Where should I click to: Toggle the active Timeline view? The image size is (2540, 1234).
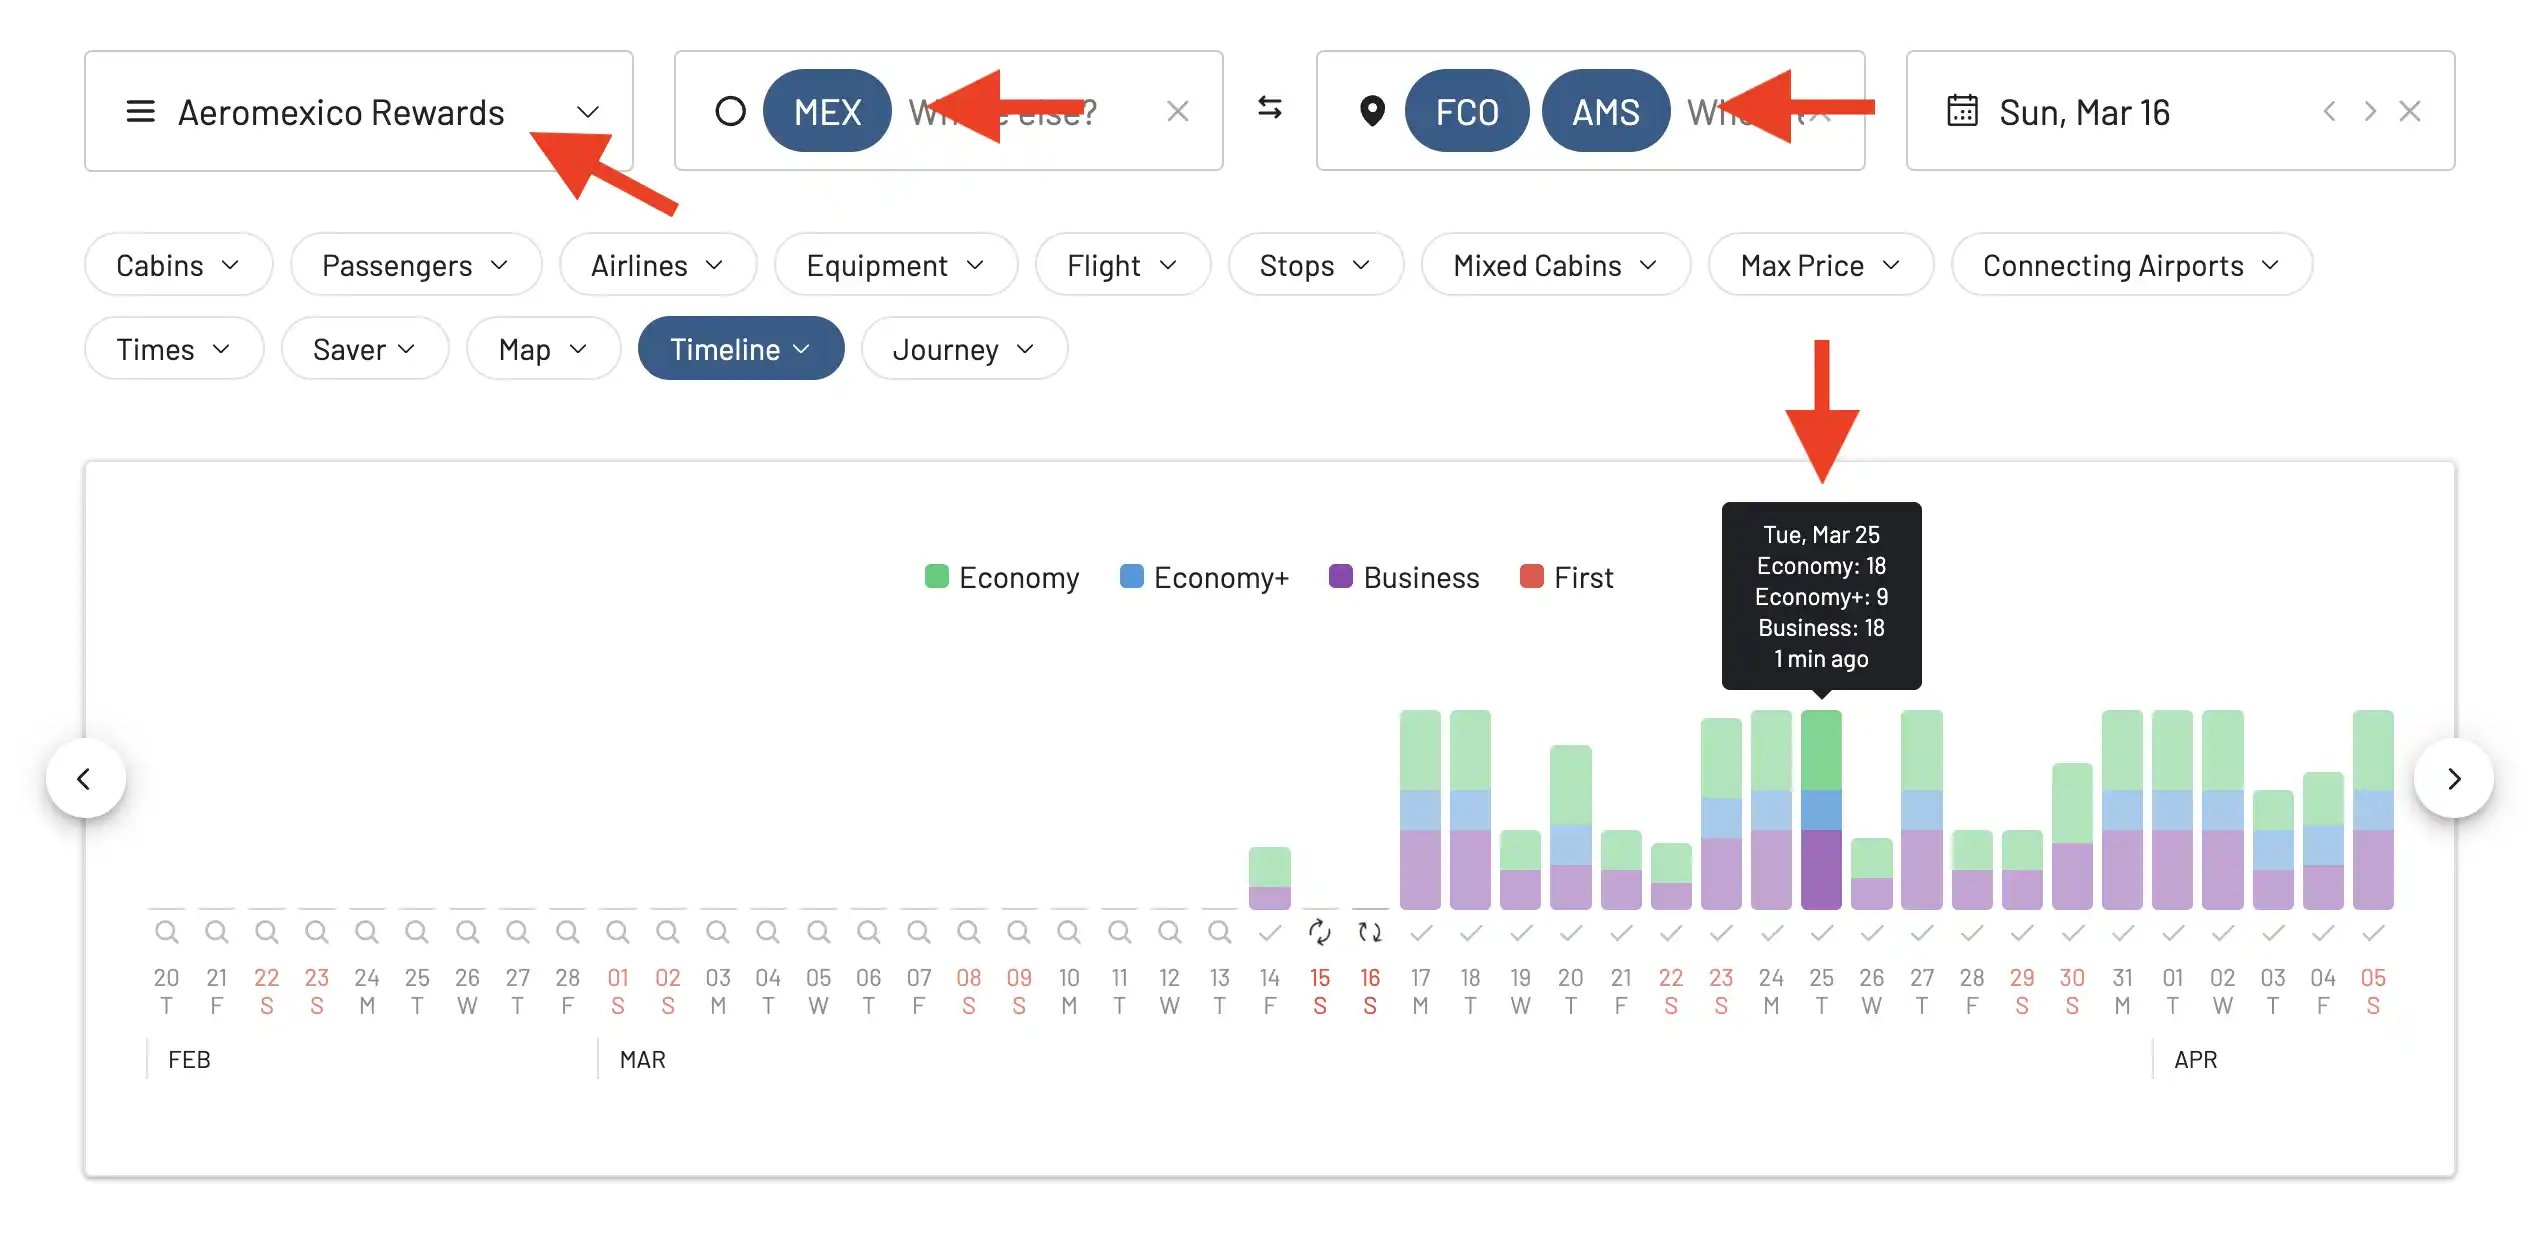click(x=740, y=349)
